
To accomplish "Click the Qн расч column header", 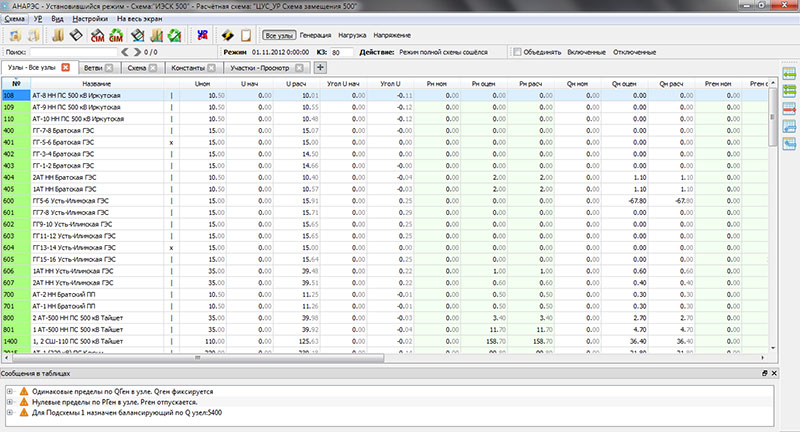I will click(671, 84).
